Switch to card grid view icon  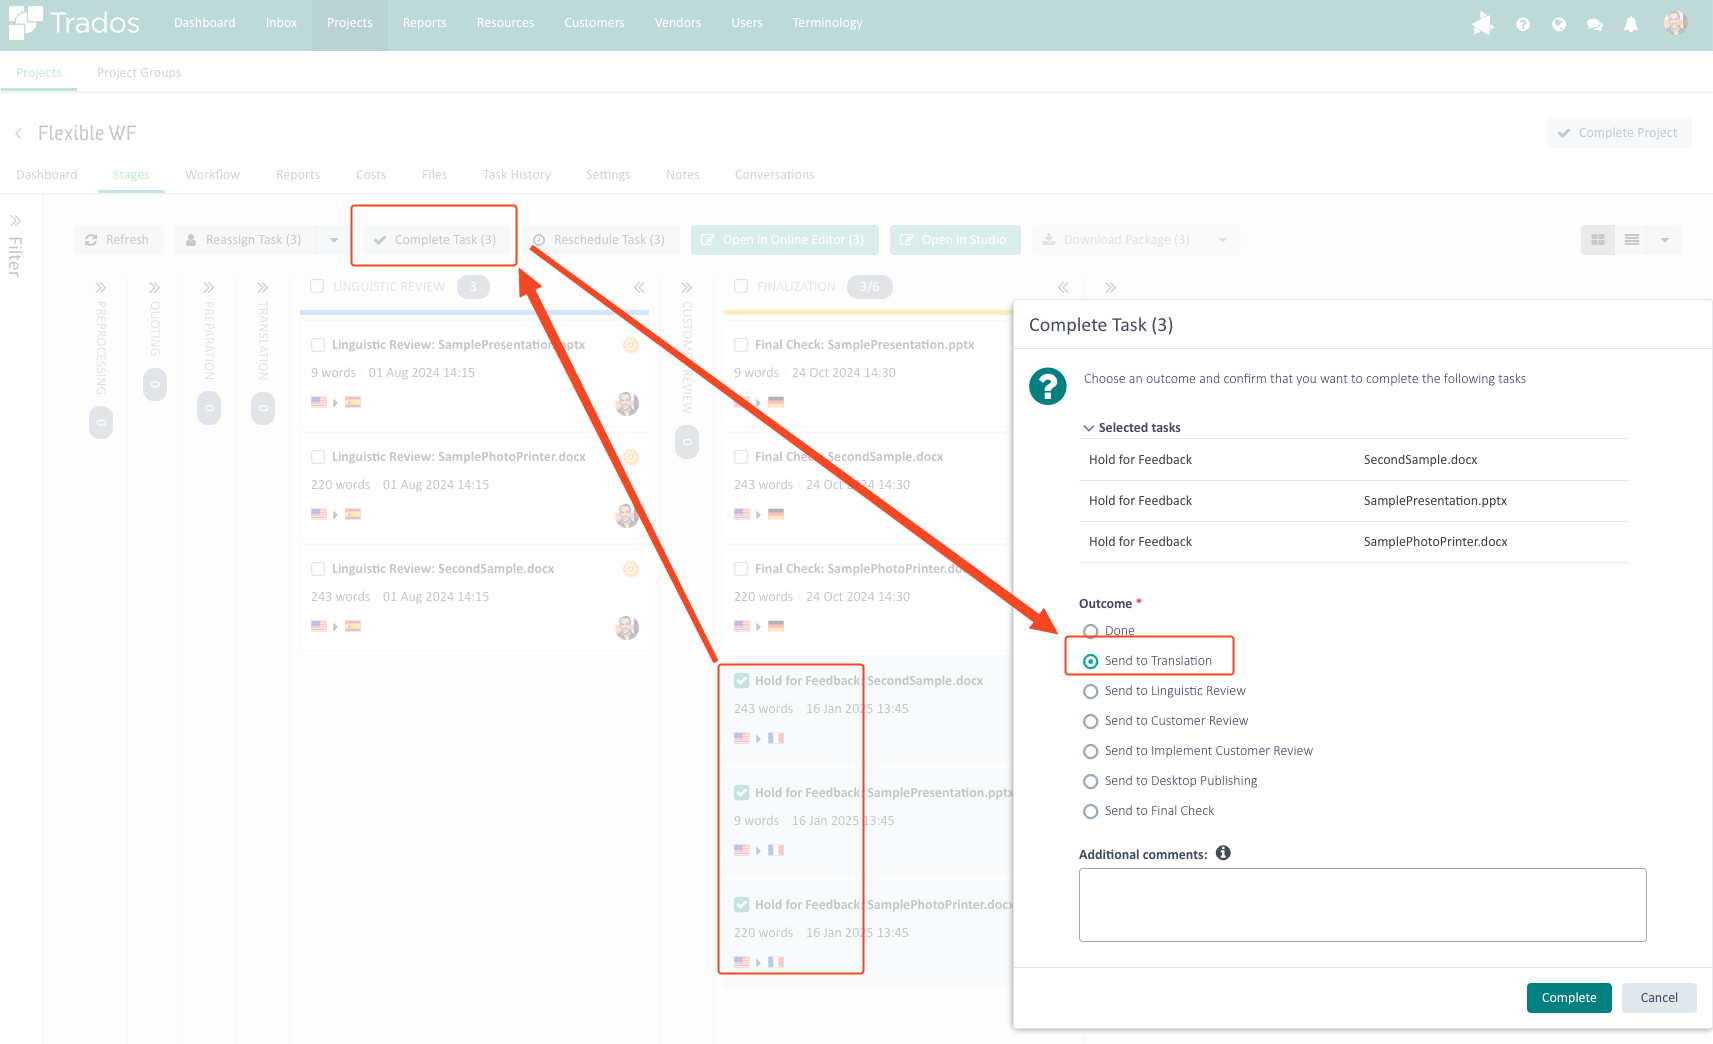coord(1597,240)
